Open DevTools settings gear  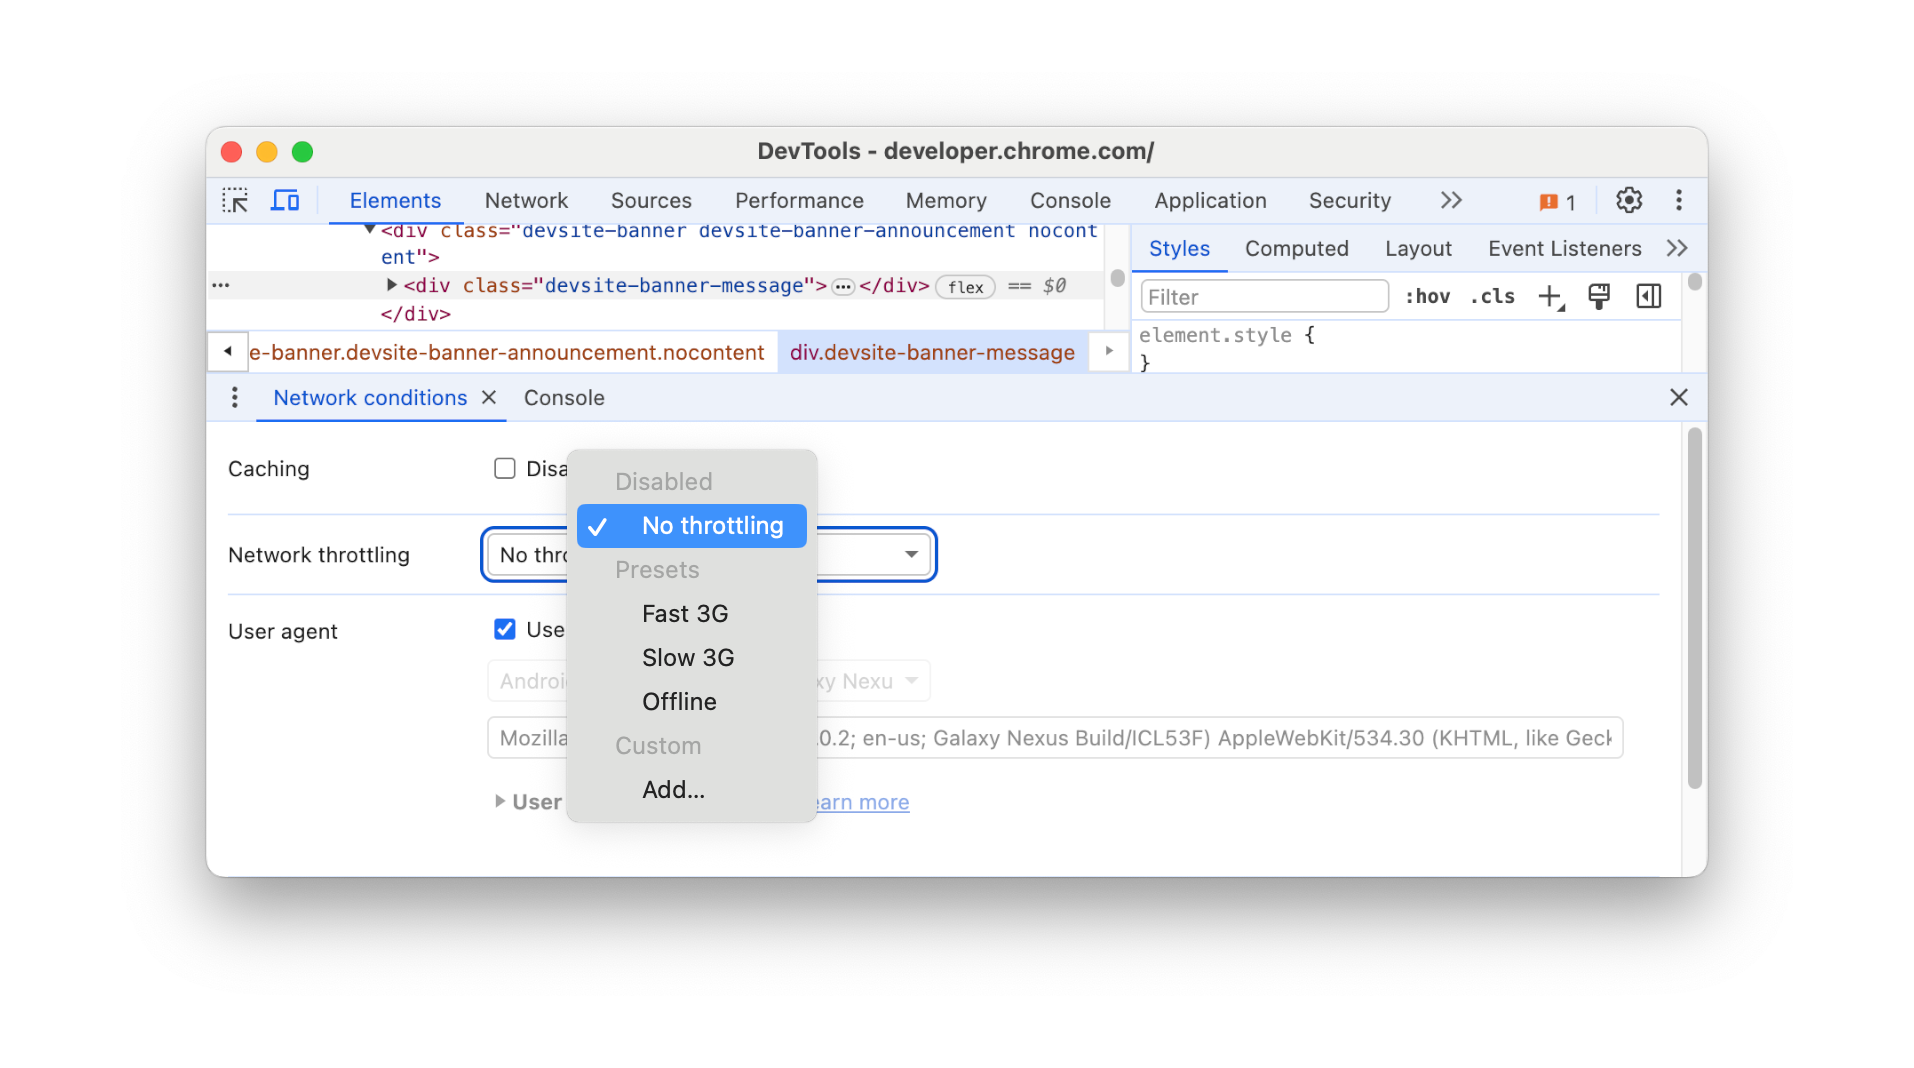1629,200
